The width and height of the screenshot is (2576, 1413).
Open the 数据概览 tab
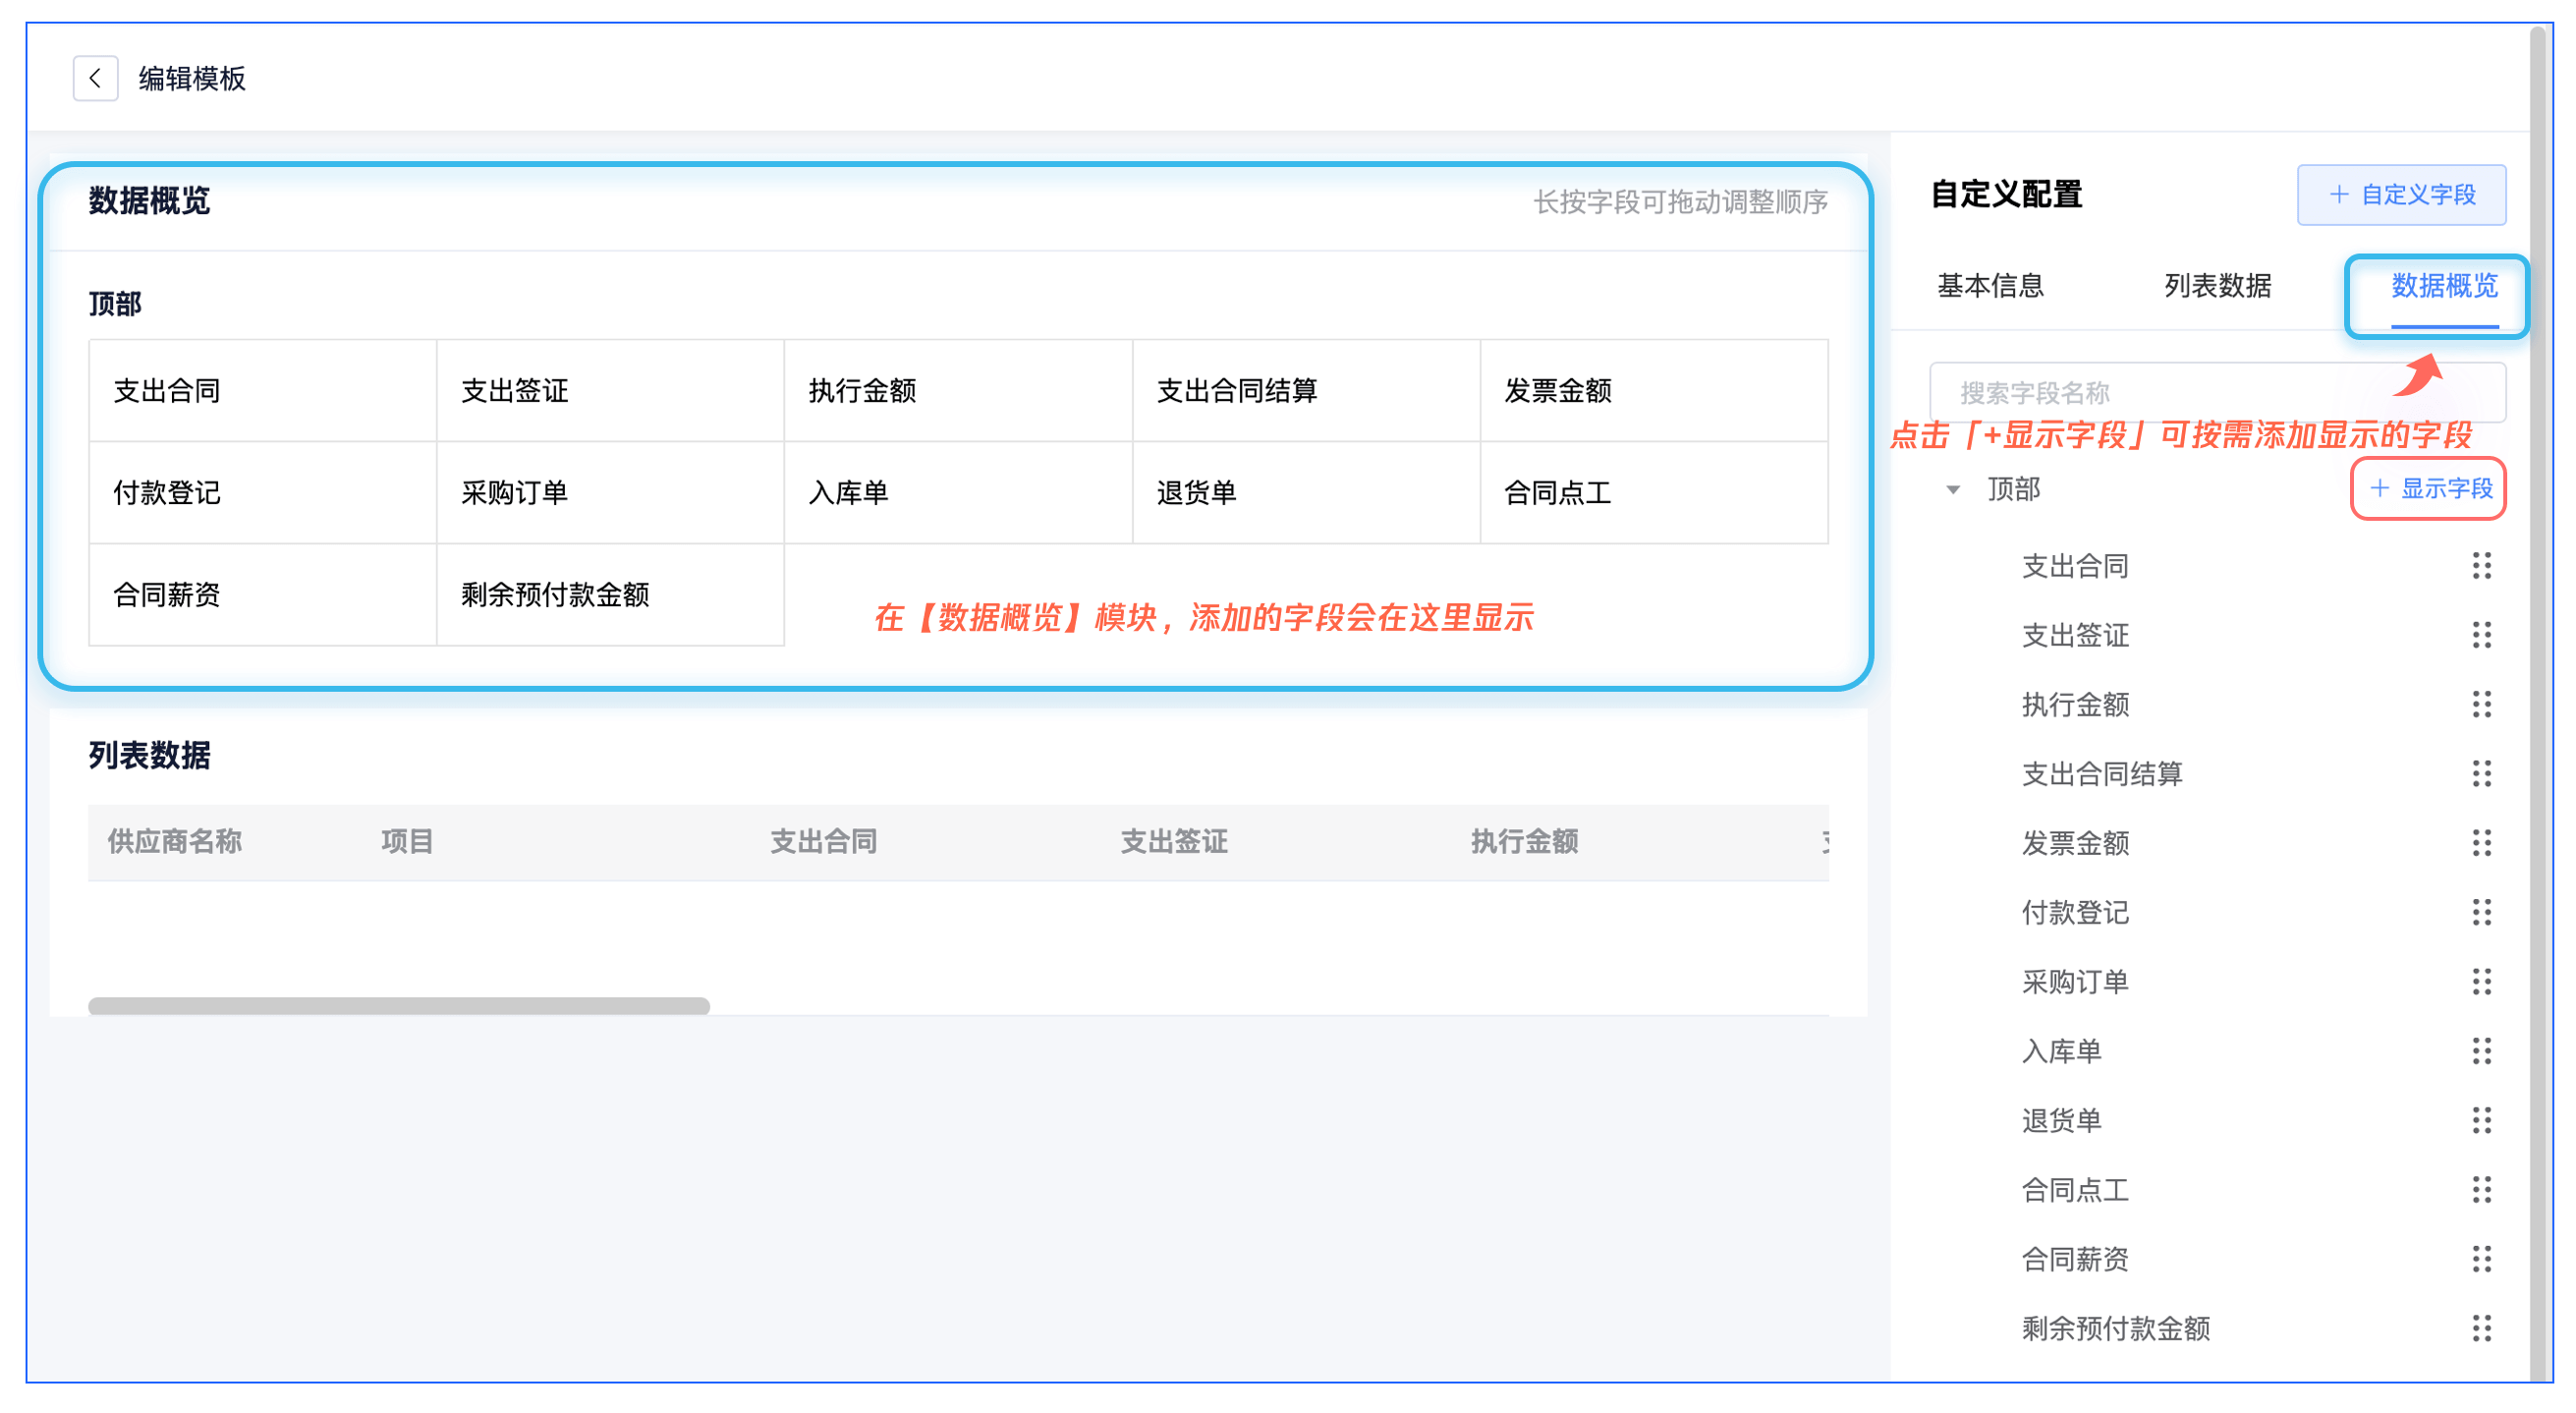2443,286
